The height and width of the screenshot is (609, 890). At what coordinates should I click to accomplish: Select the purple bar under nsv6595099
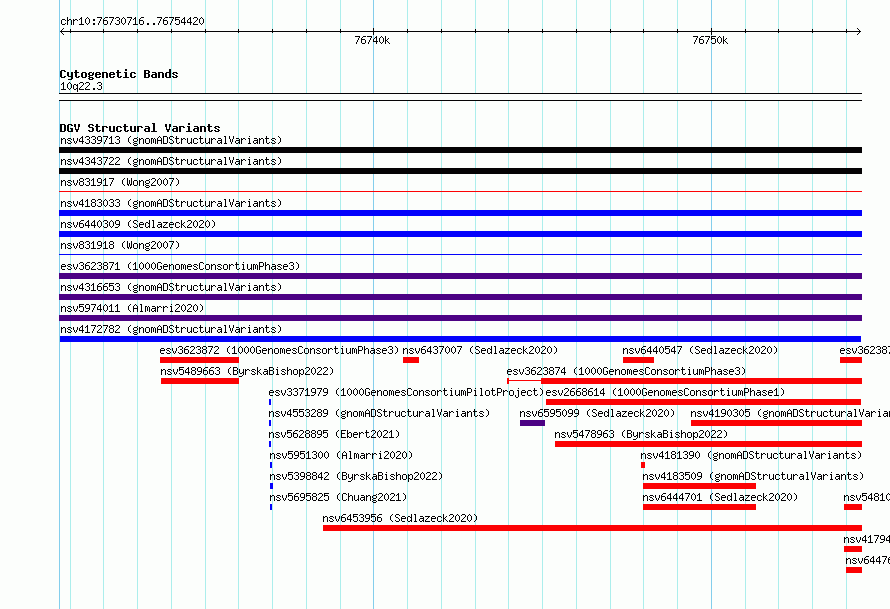(532, 423)
